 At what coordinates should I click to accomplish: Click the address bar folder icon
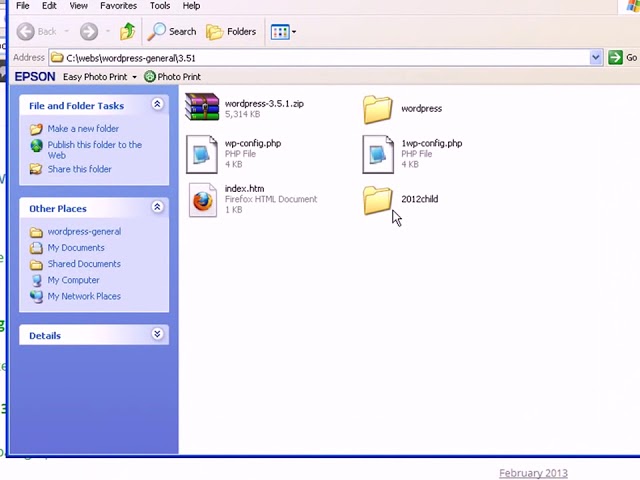[57, 58]
